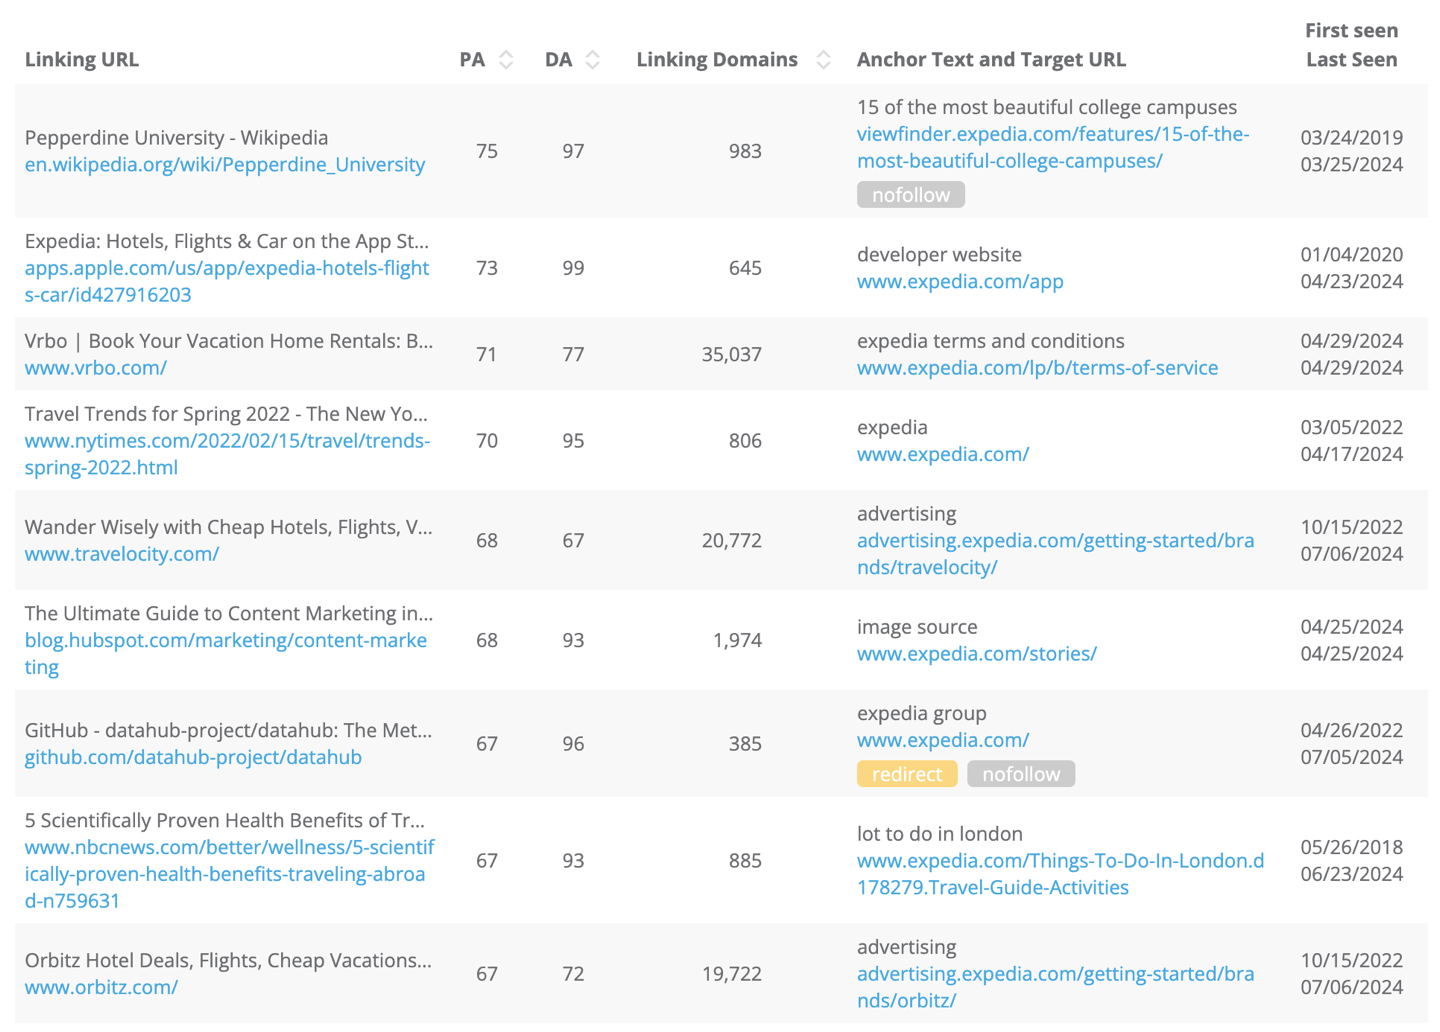Click 'Orbitz Hotel Deals, Flights' title
This screenshot has width=1440, height=1032.
[x=228, y=960]
